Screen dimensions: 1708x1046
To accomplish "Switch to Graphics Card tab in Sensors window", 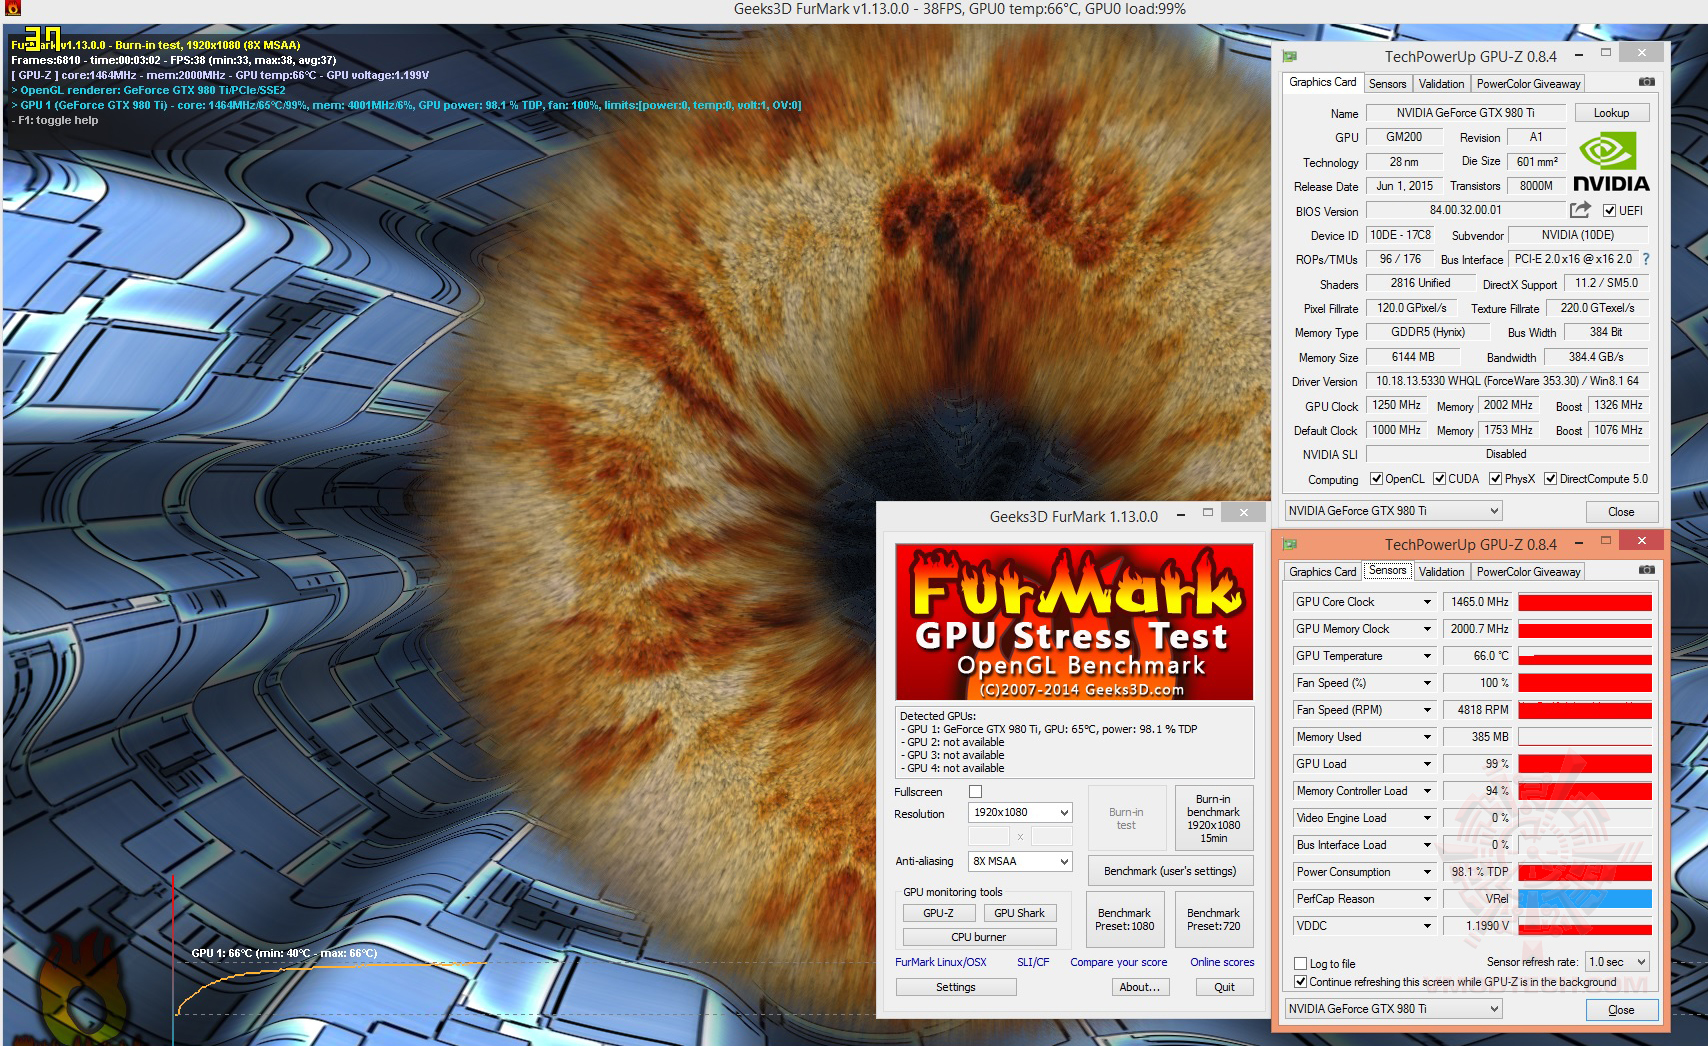I will tap(1322, 572).
